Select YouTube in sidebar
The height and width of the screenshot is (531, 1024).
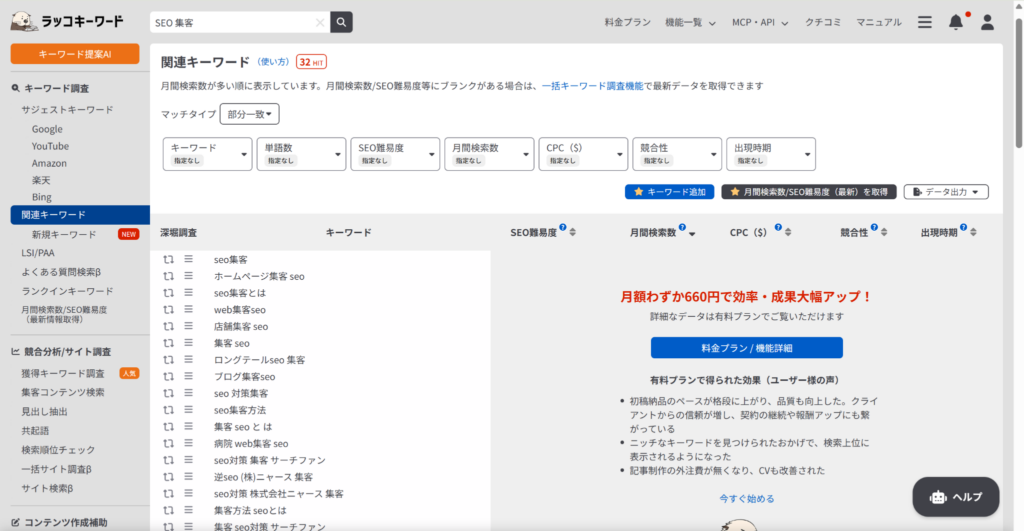coord(50,146)
